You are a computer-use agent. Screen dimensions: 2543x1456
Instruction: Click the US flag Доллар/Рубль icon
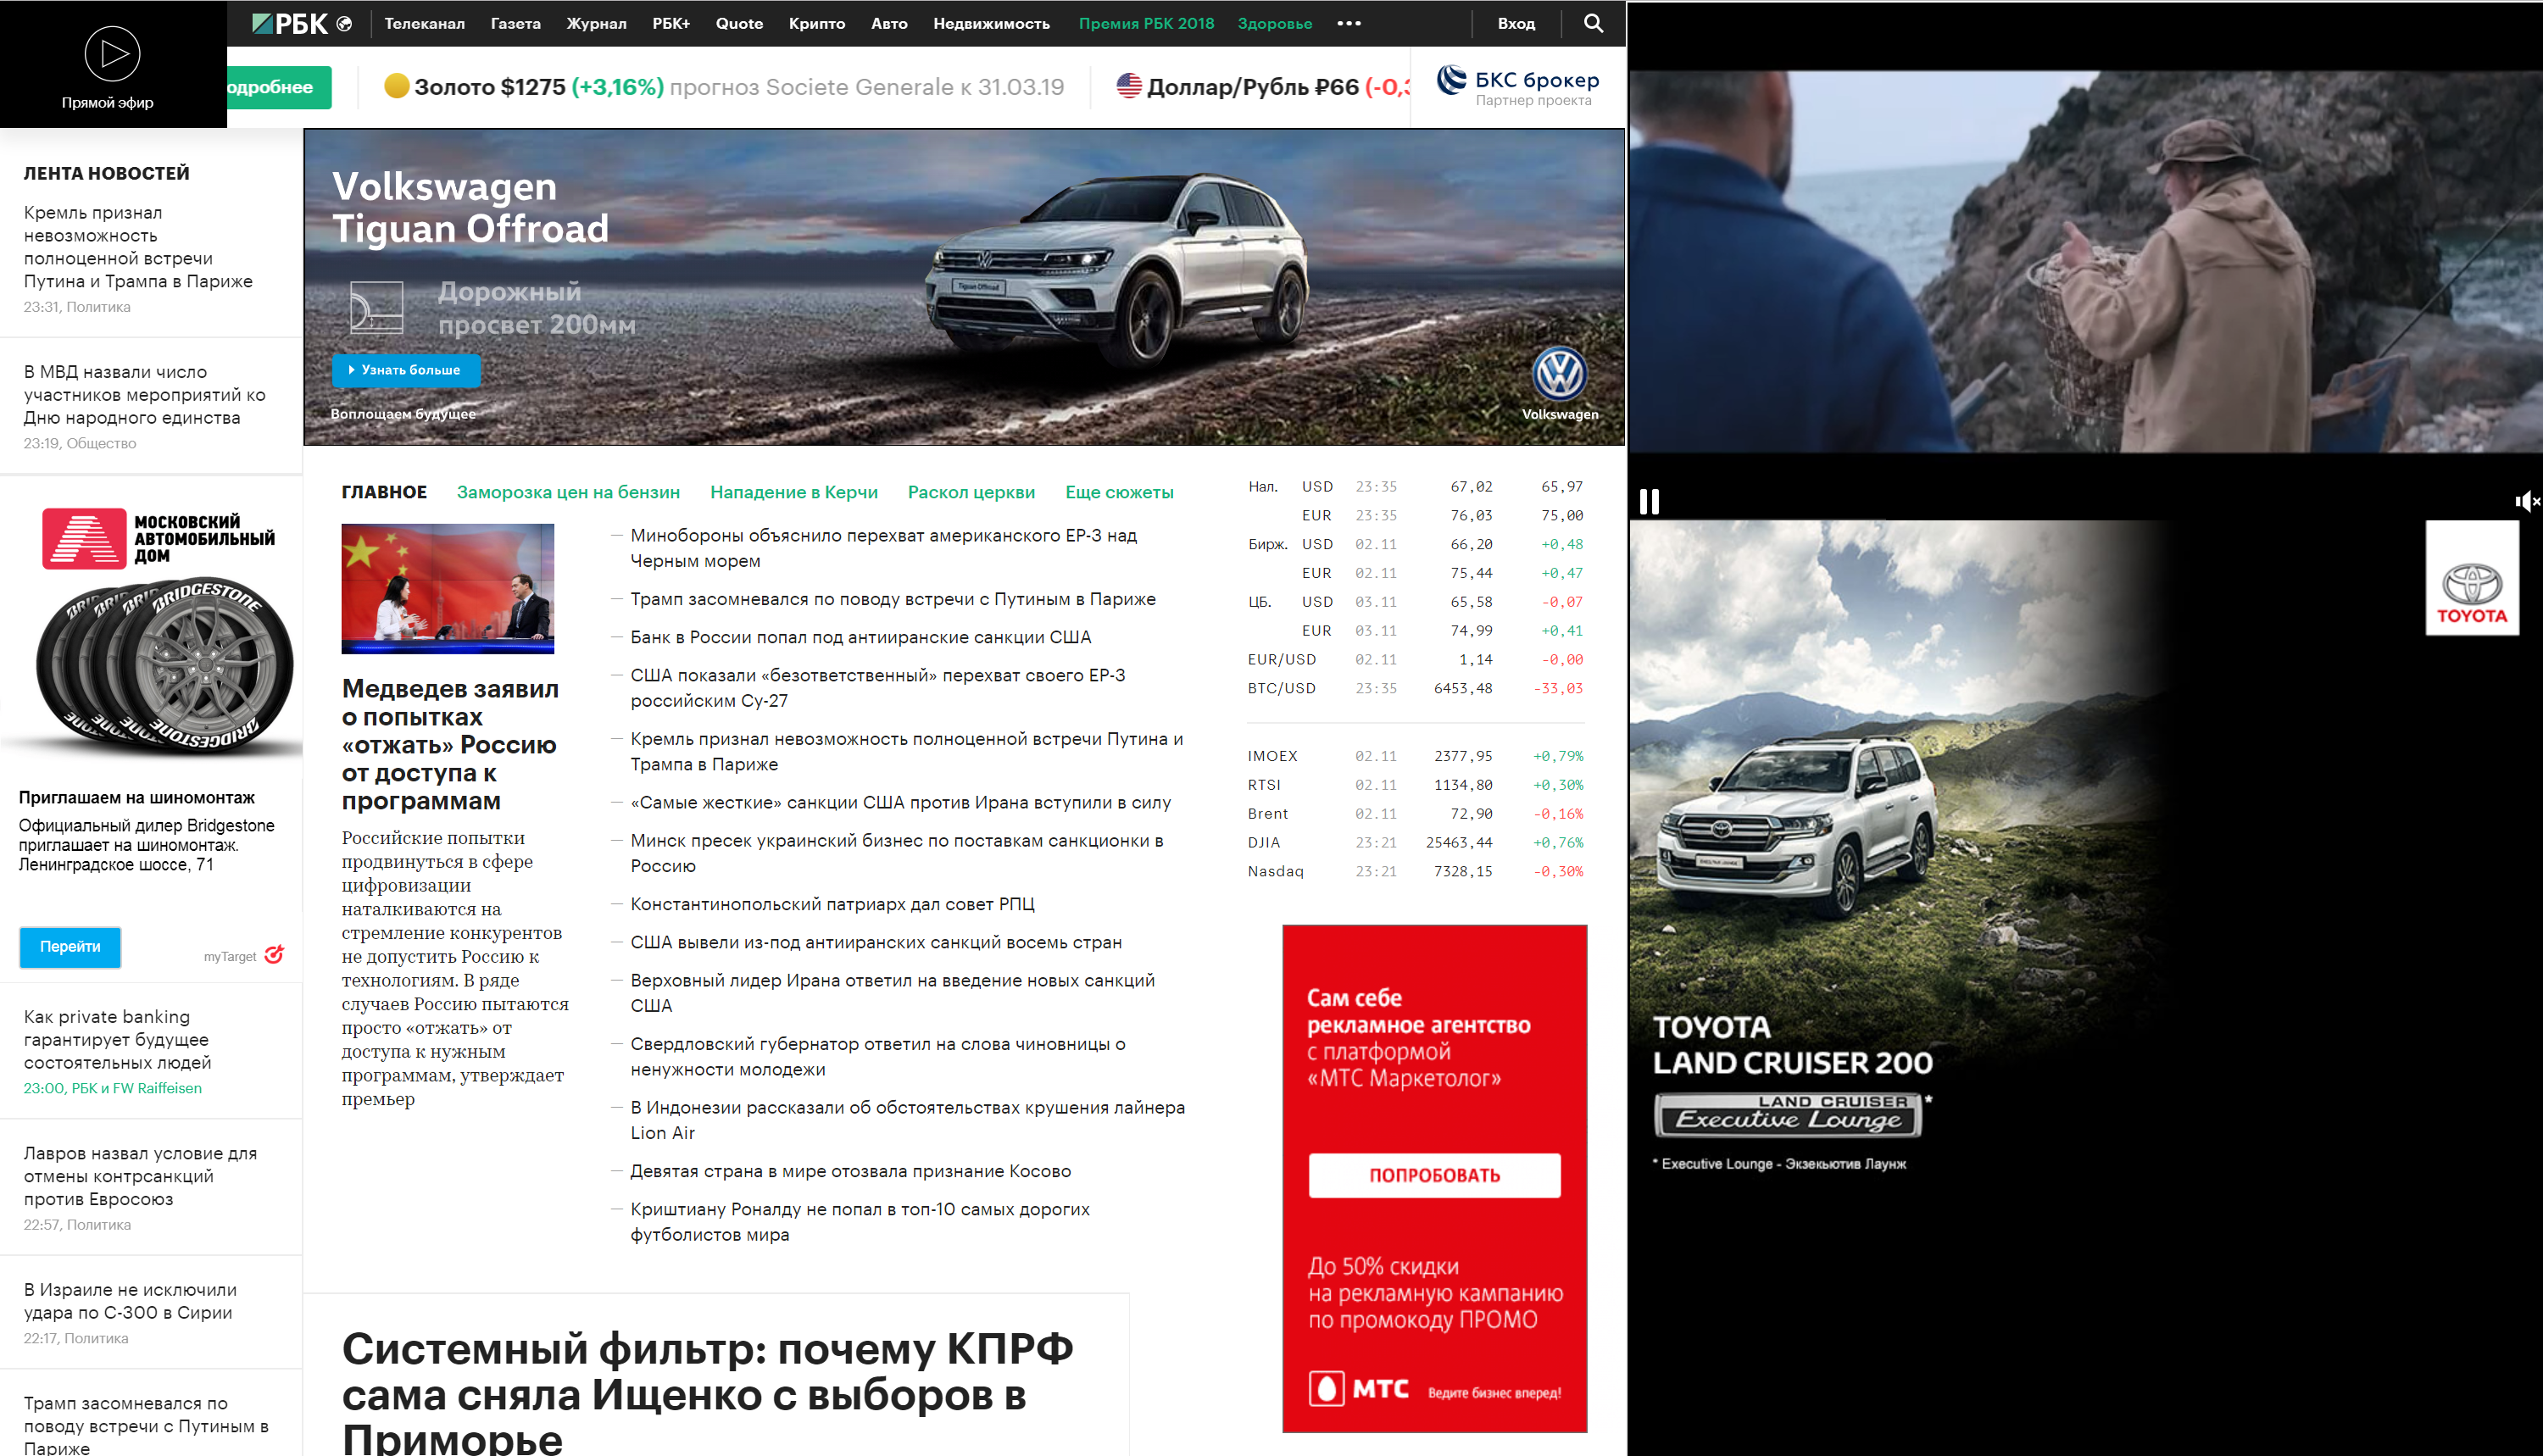(1128, 86)
